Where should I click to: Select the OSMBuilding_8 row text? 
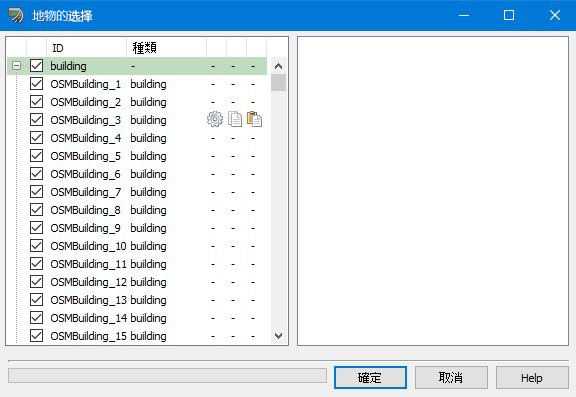(x=86, y=210)
